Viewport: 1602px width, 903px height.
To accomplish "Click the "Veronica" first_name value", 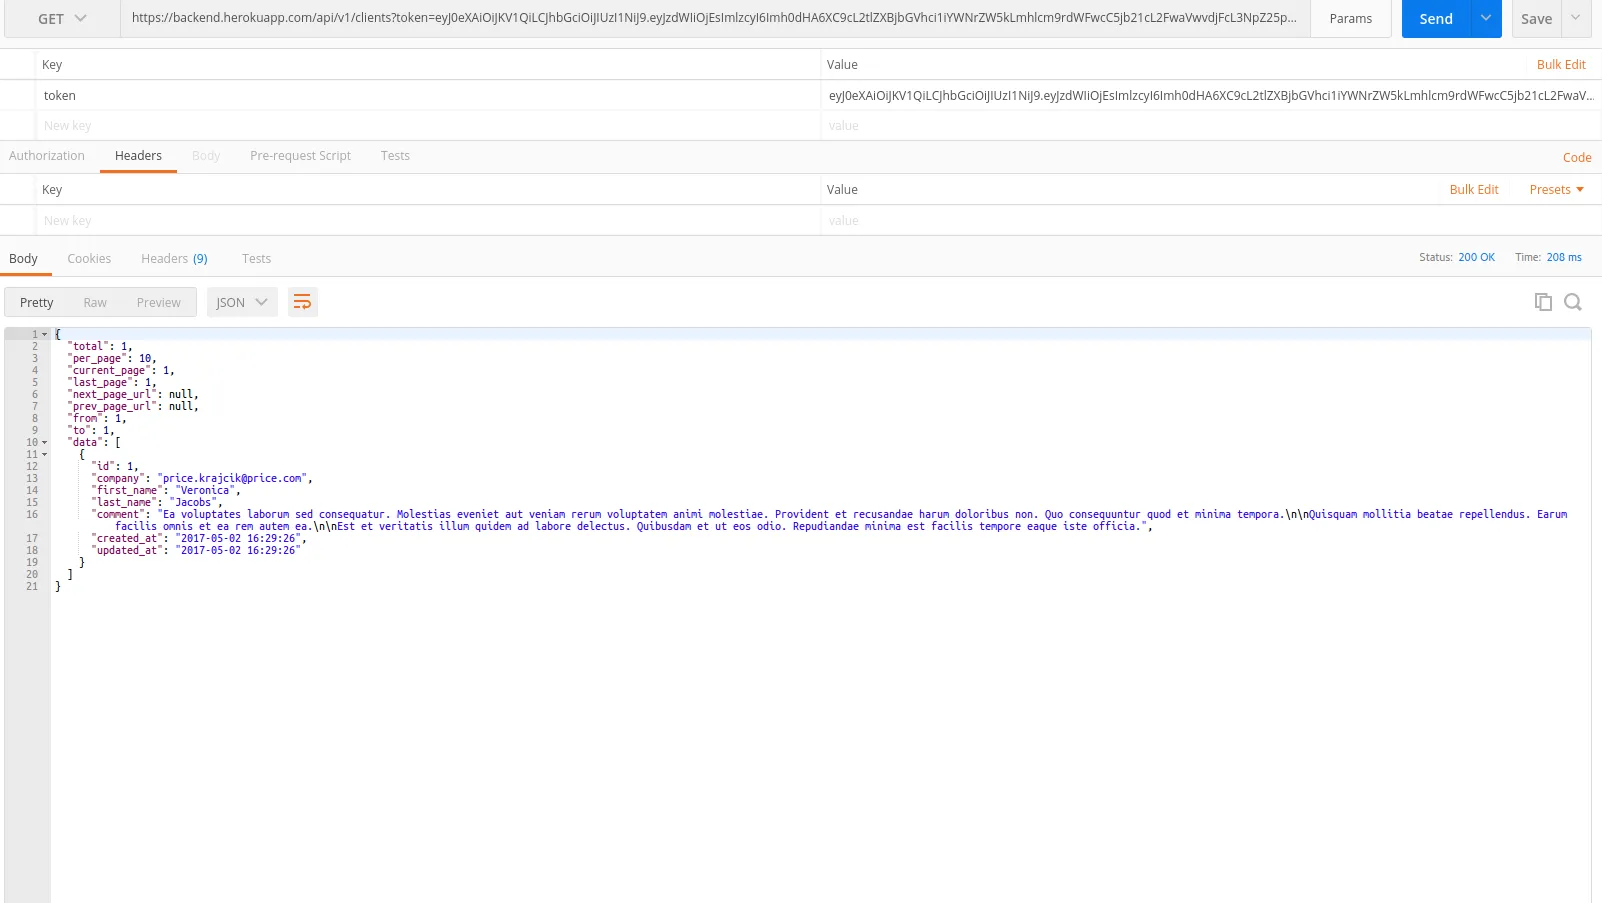I will [205, 490].
